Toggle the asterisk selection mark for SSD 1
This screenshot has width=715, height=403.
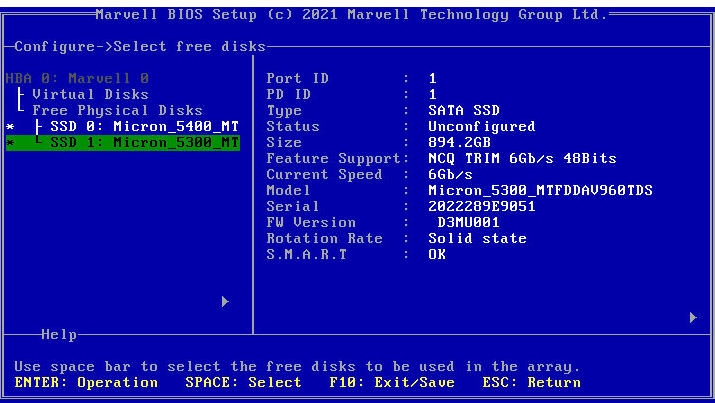(10, 143)
